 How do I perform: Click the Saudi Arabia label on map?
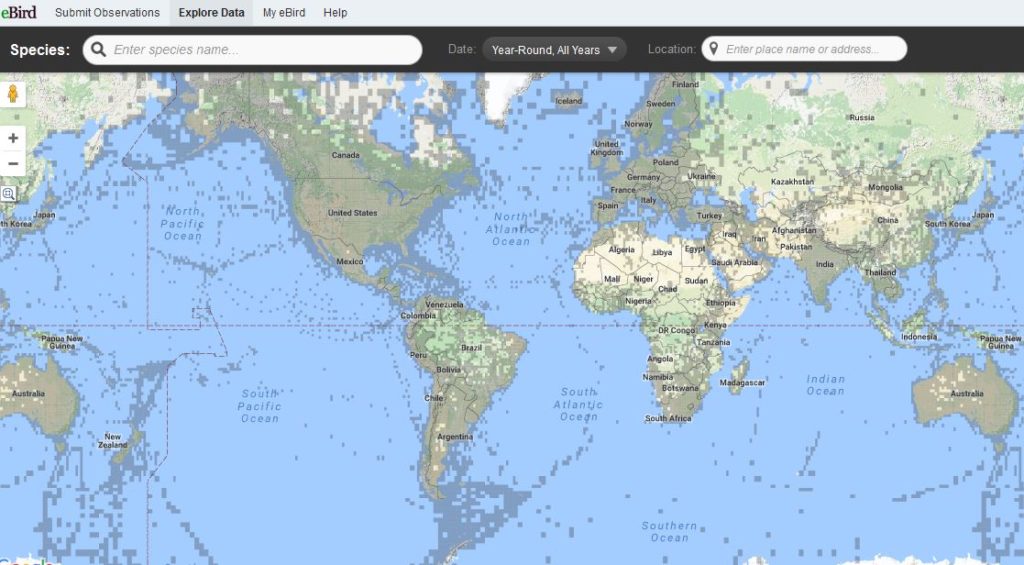coord(735,263)
